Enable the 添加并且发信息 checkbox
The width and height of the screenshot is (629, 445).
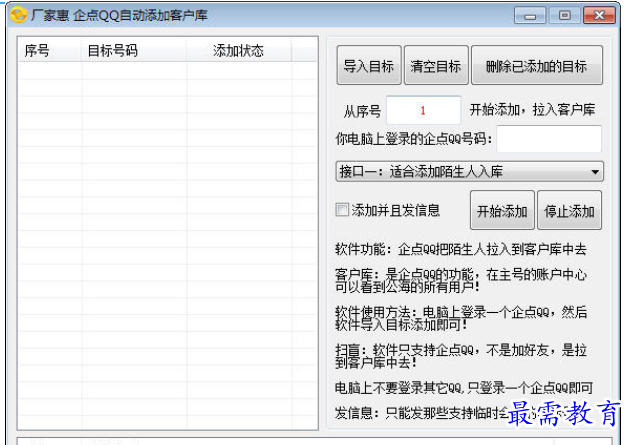click(x=342, y=210)
